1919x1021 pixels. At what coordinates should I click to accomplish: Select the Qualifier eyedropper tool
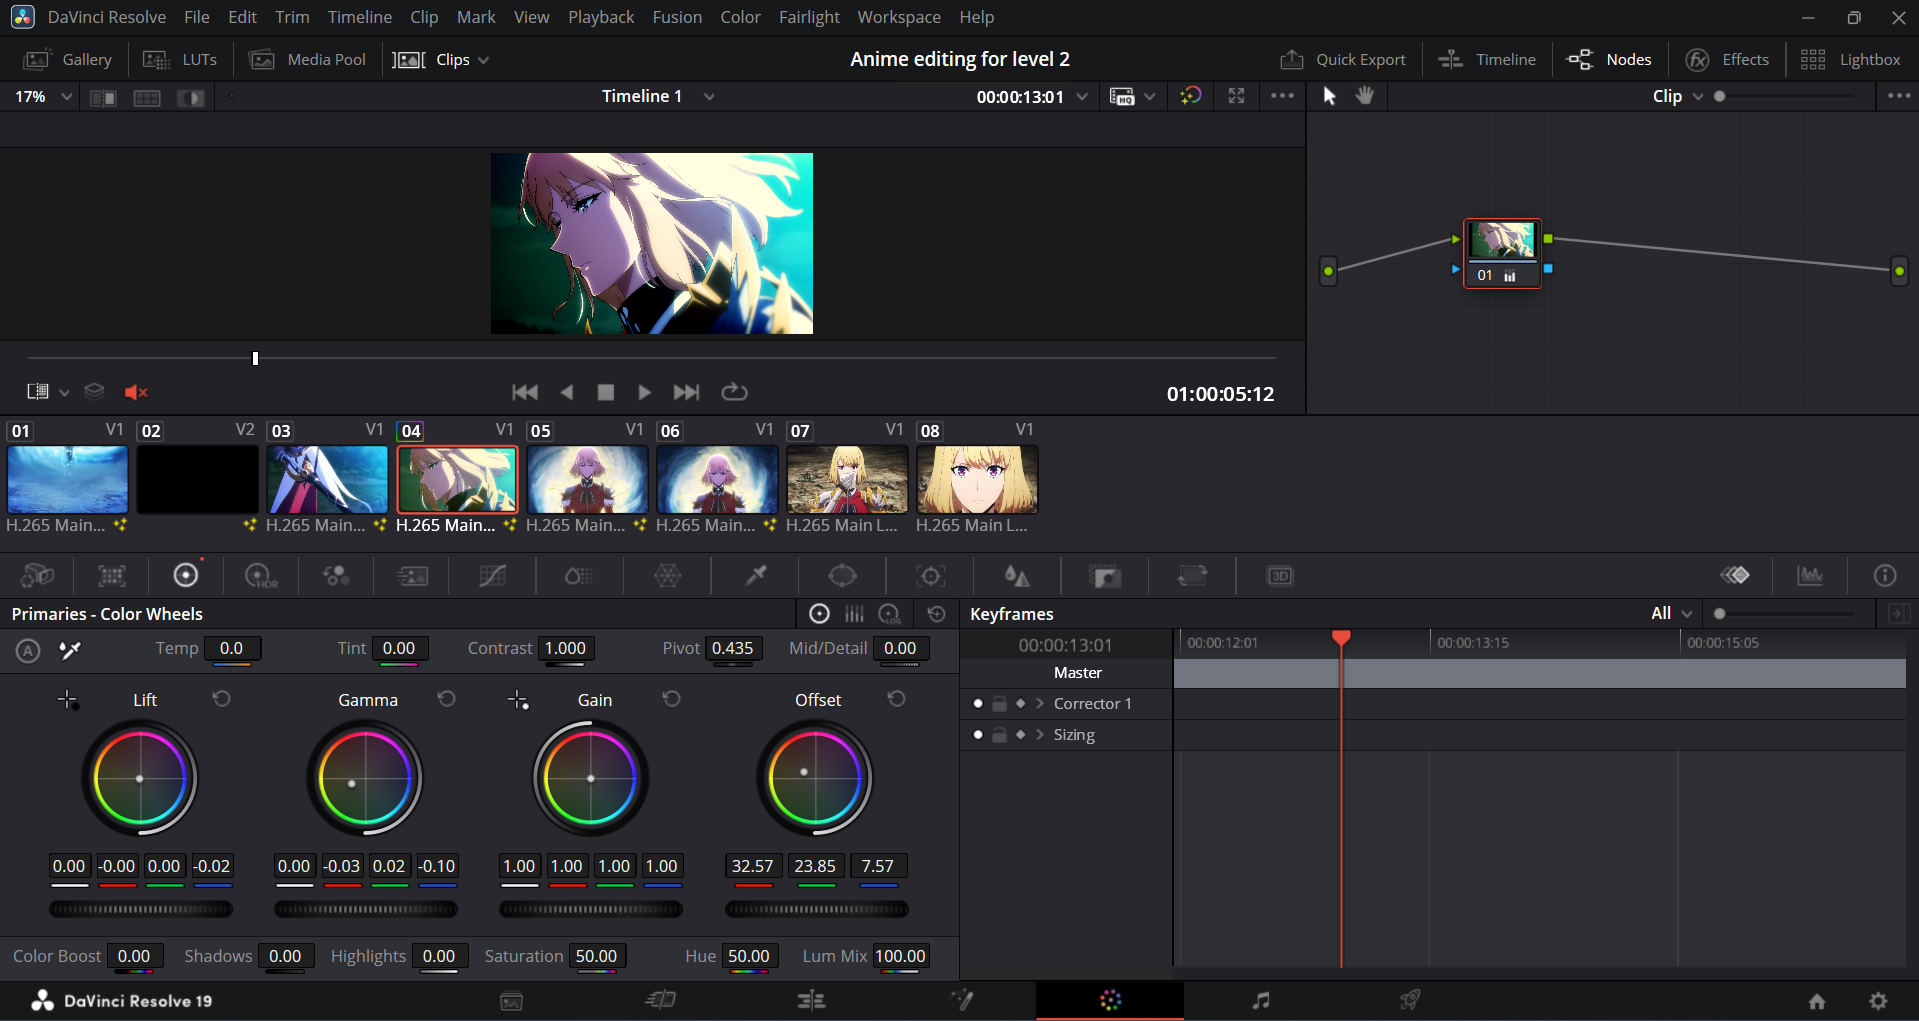pyautogui.click(x=756, y=576)
